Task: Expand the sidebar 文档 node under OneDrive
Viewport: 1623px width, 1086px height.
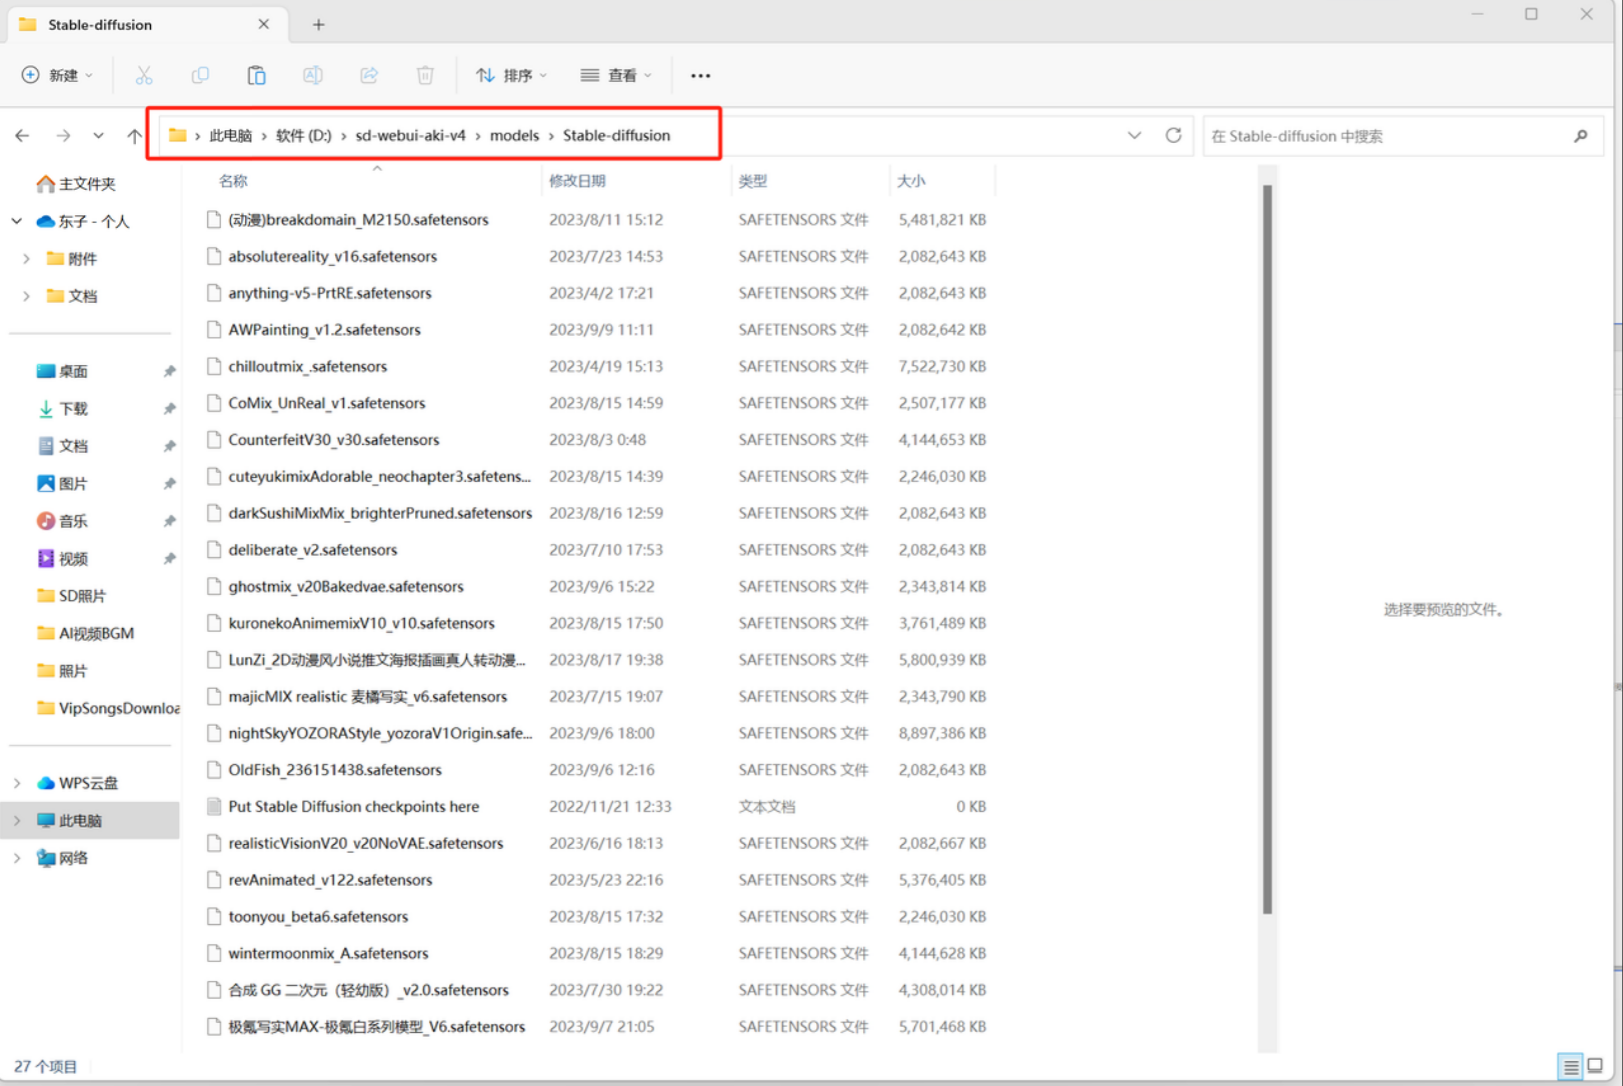Action: [26, 296]
